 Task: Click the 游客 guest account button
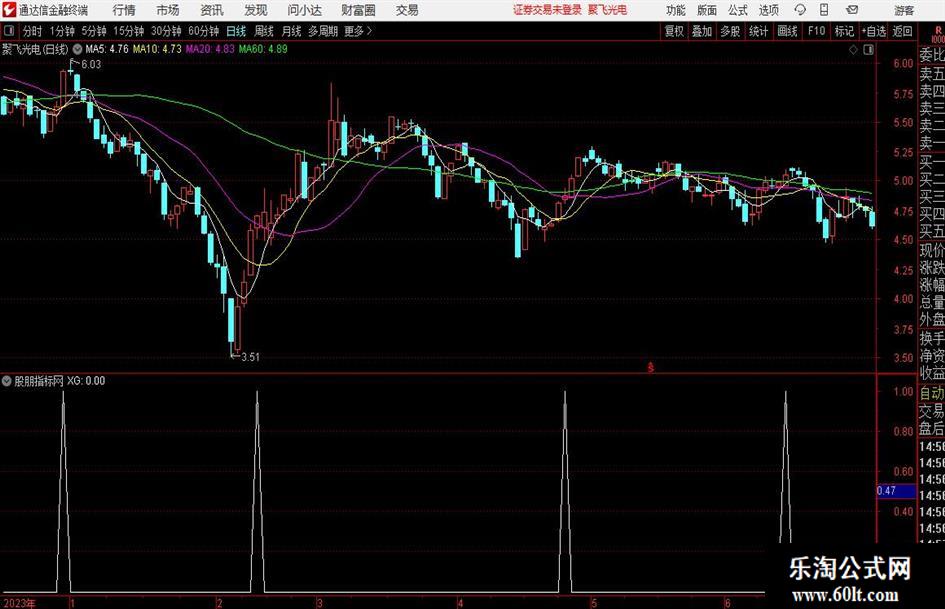point(904,10)
